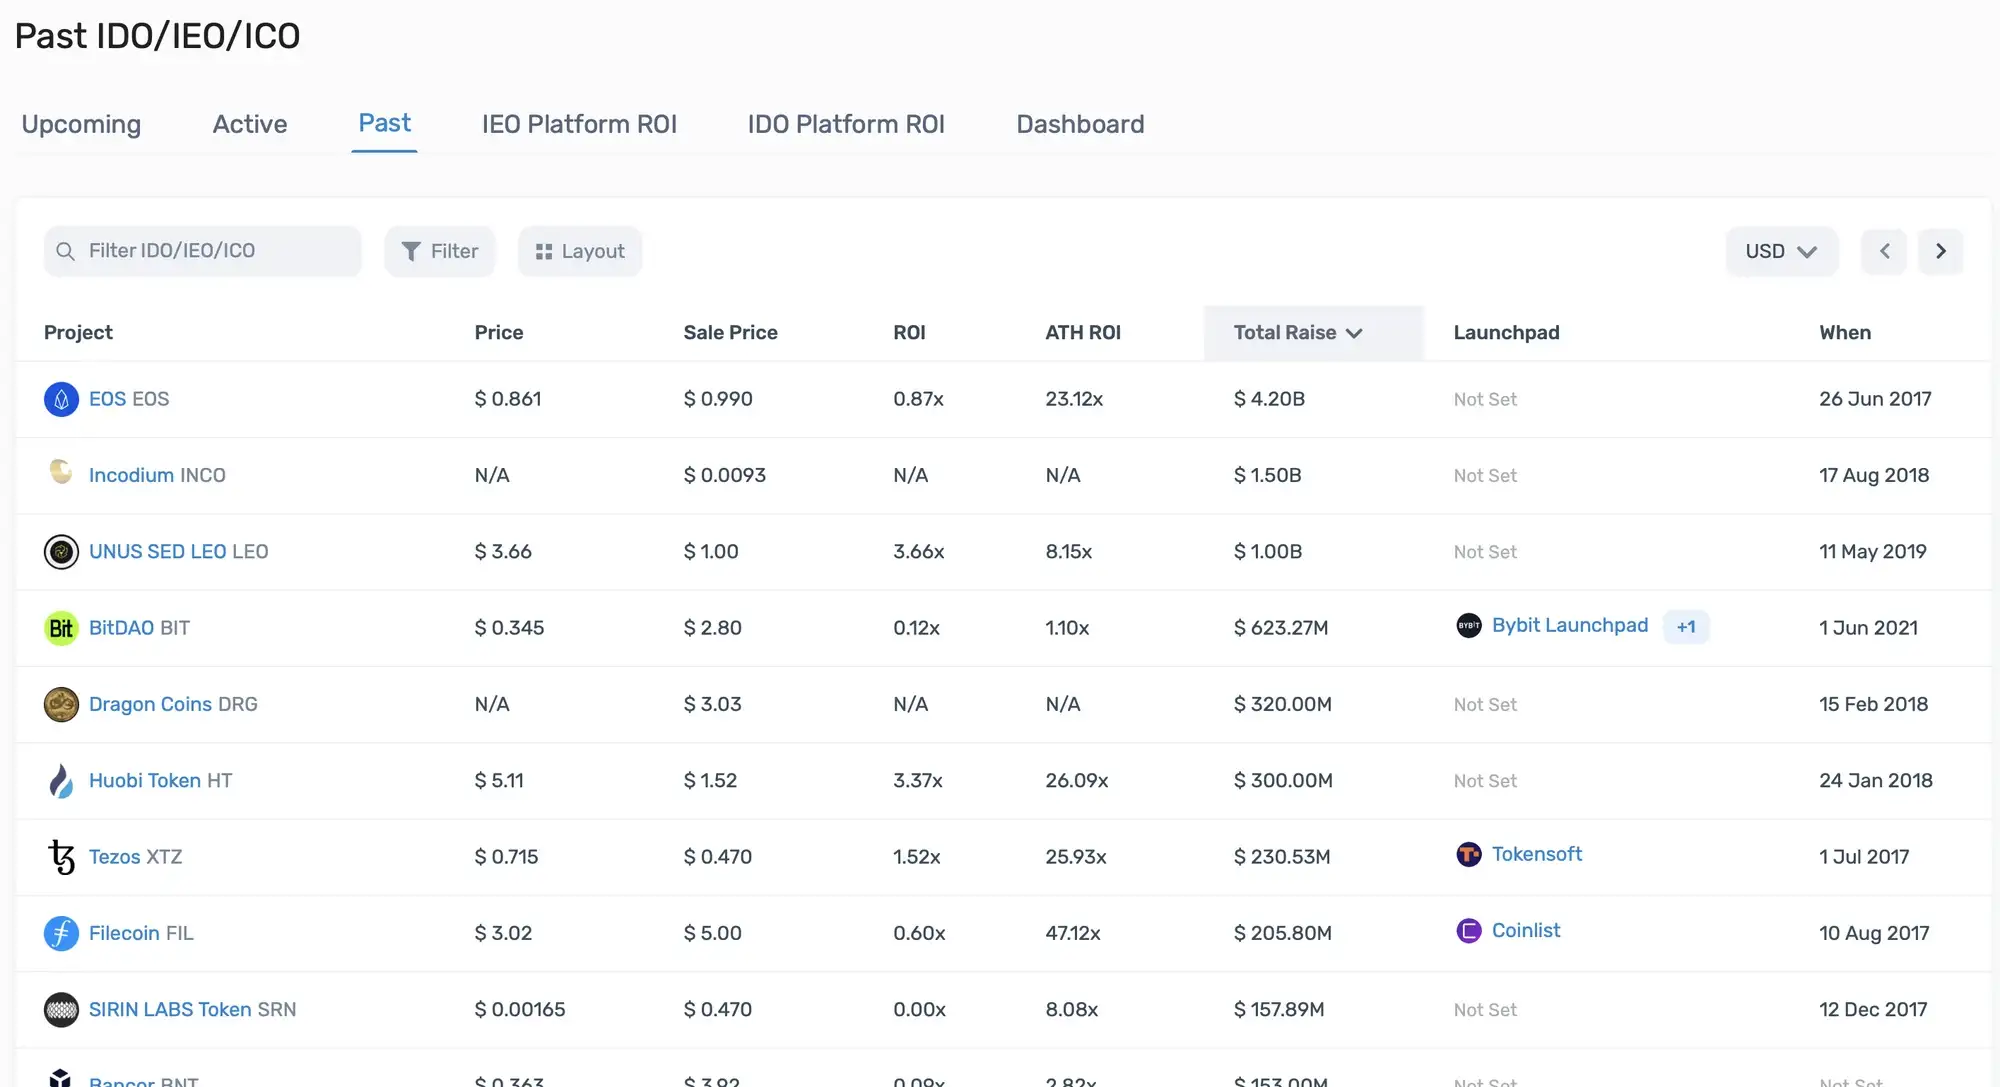Open the IEO Platform ROI tab
The height and width of the screenshot is (1087, 2000).
[x=580, y=123]
